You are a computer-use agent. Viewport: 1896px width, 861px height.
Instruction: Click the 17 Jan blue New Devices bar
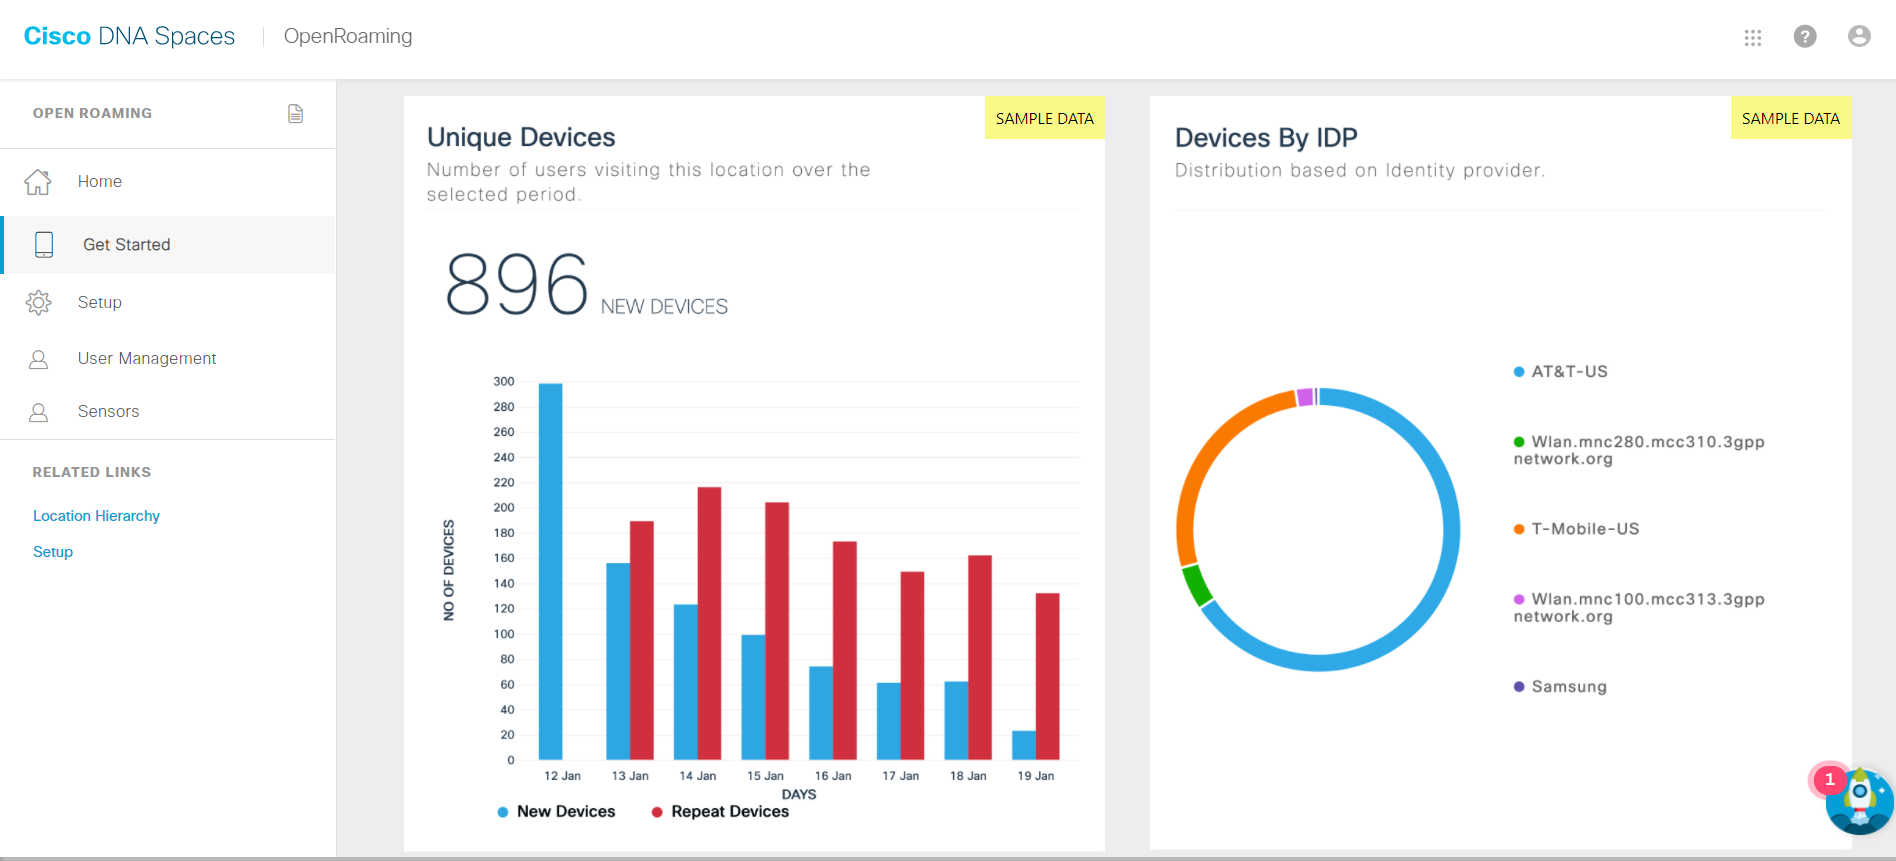tap(889, 722)
